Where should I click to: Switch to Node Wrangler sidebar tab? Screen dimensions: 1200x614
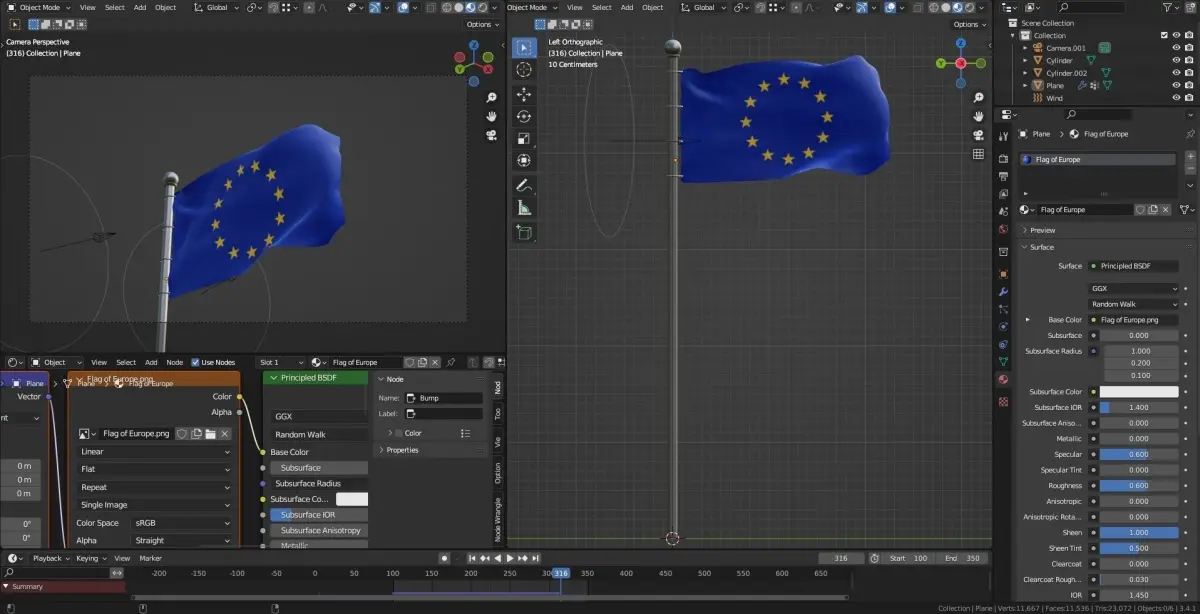click(x=498, y=521)
